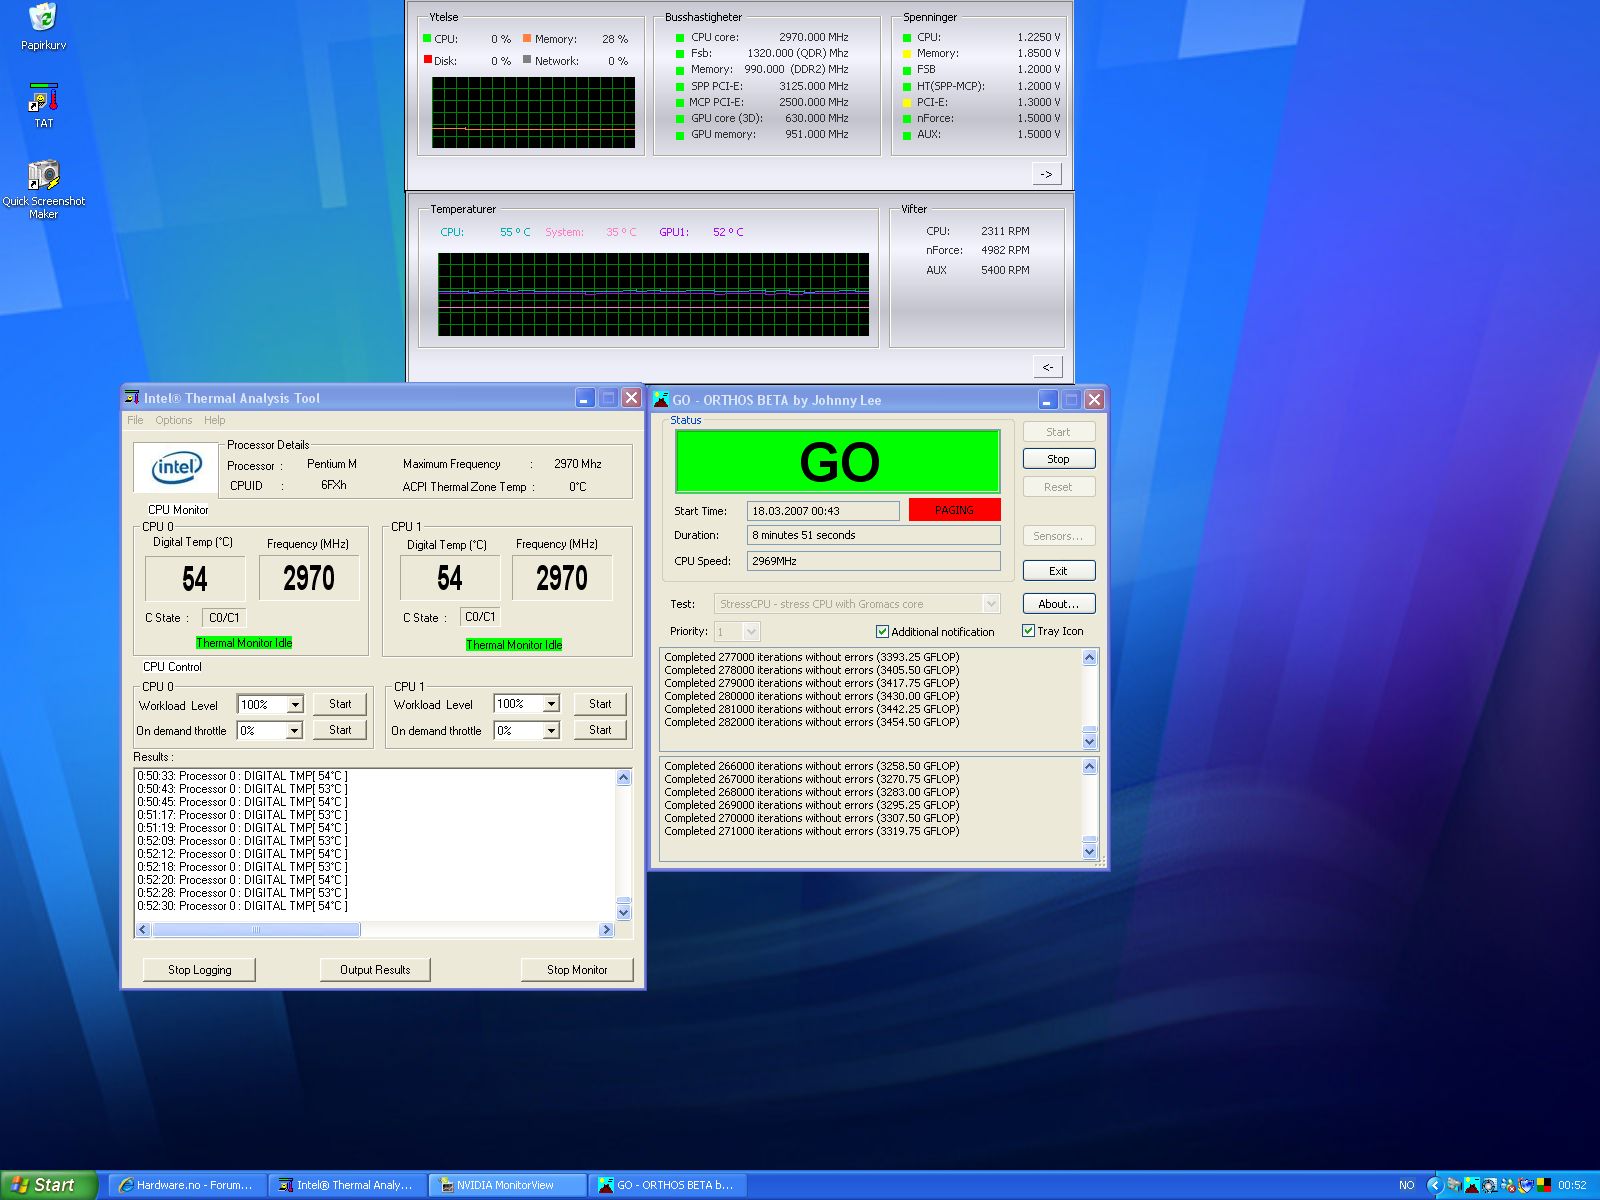This screenshot has height=1200, width=1600.
Task: Expand hidden tray icons with the arrow
Action: point(1434,1185)
